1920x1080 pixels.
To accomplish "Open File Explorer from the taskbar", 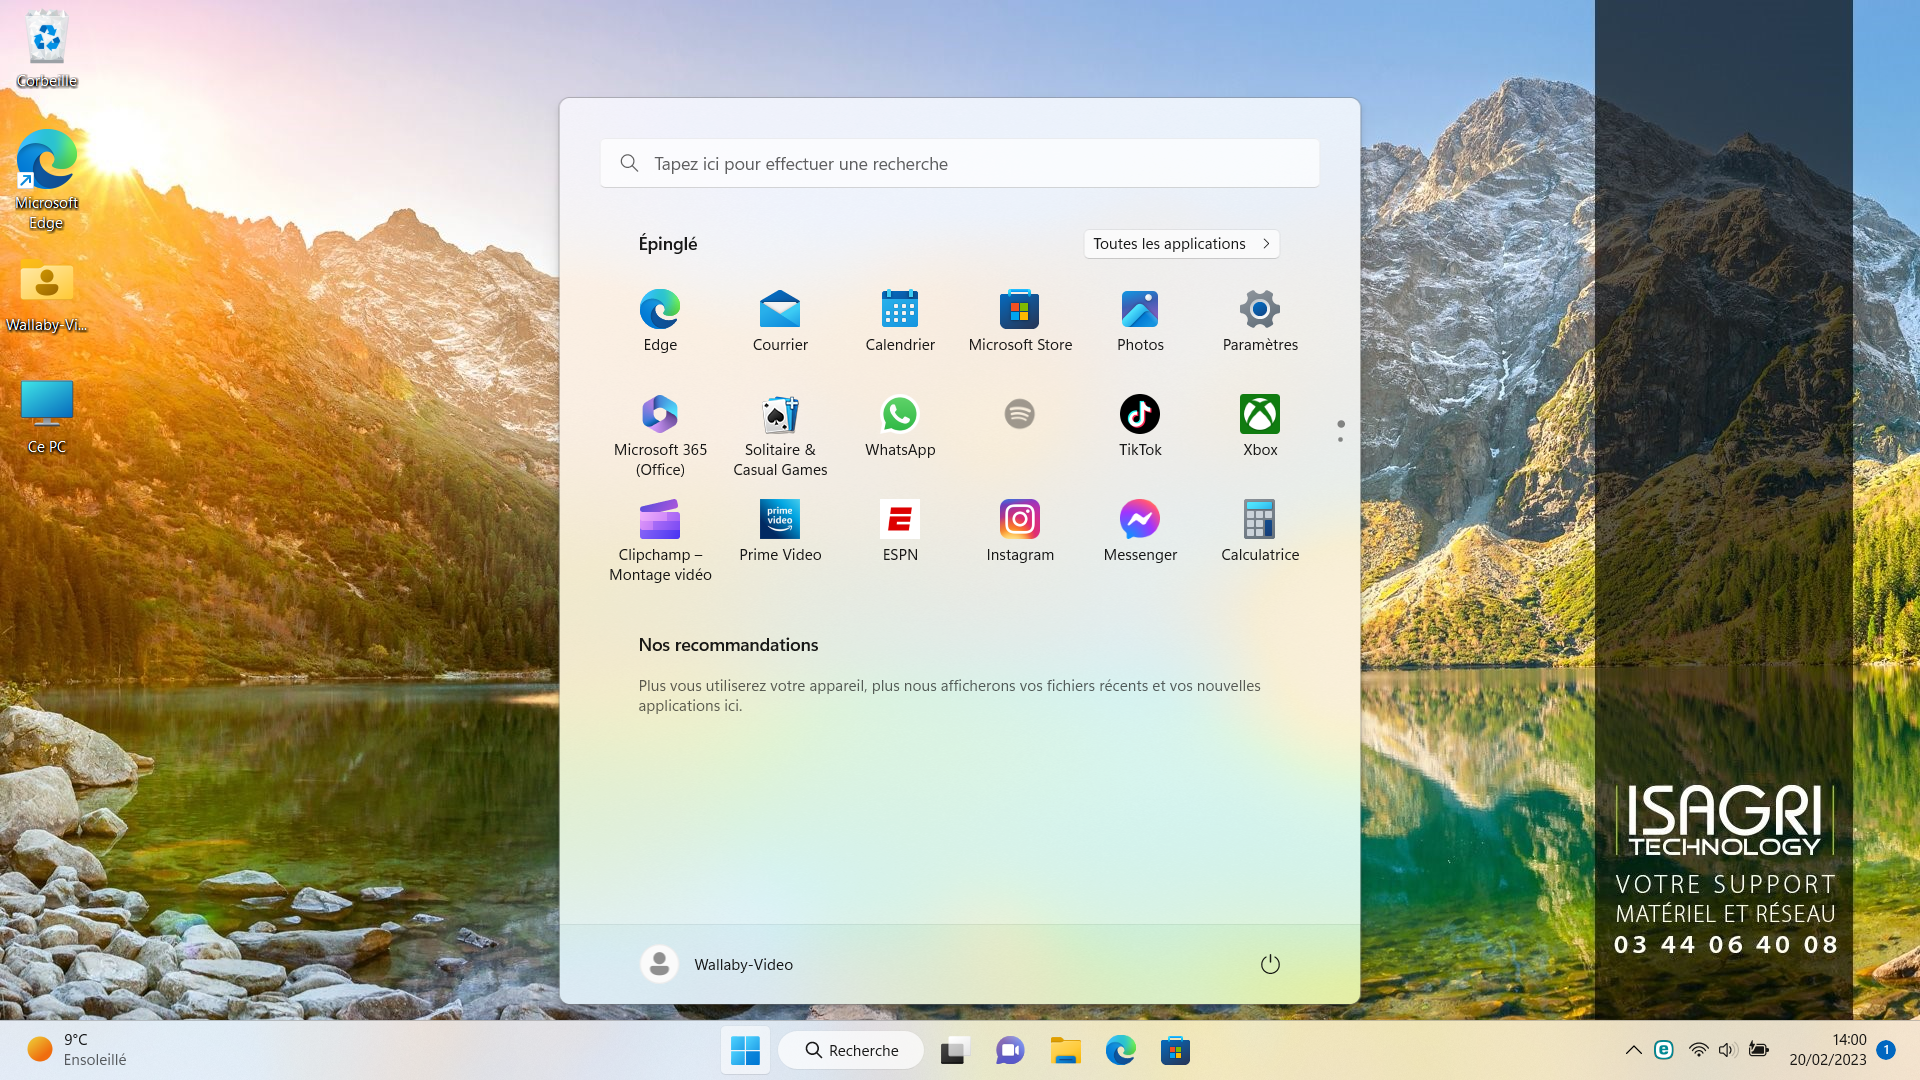I will click(x=1065, y=1050).
